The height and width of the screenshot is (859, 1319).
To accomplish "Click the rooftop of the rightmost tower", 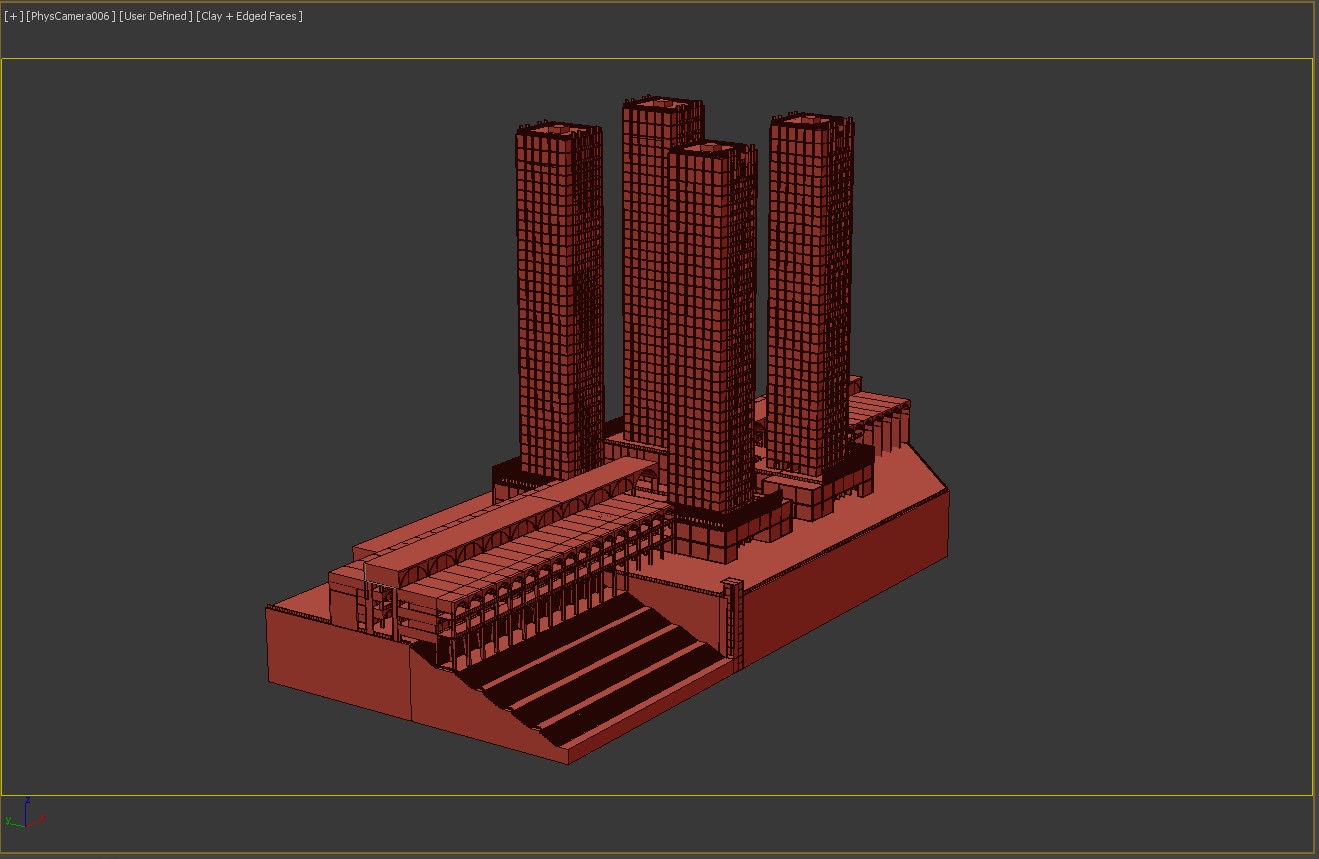I will click(810, 119).
